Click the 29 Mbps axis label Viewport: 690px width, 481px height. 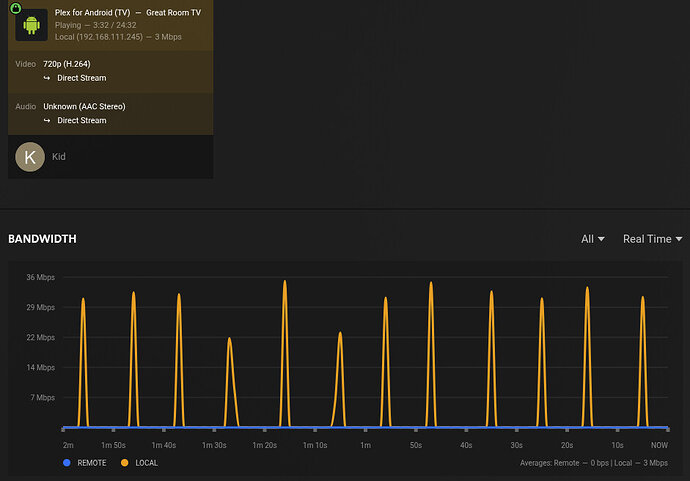tap(40, 307)
